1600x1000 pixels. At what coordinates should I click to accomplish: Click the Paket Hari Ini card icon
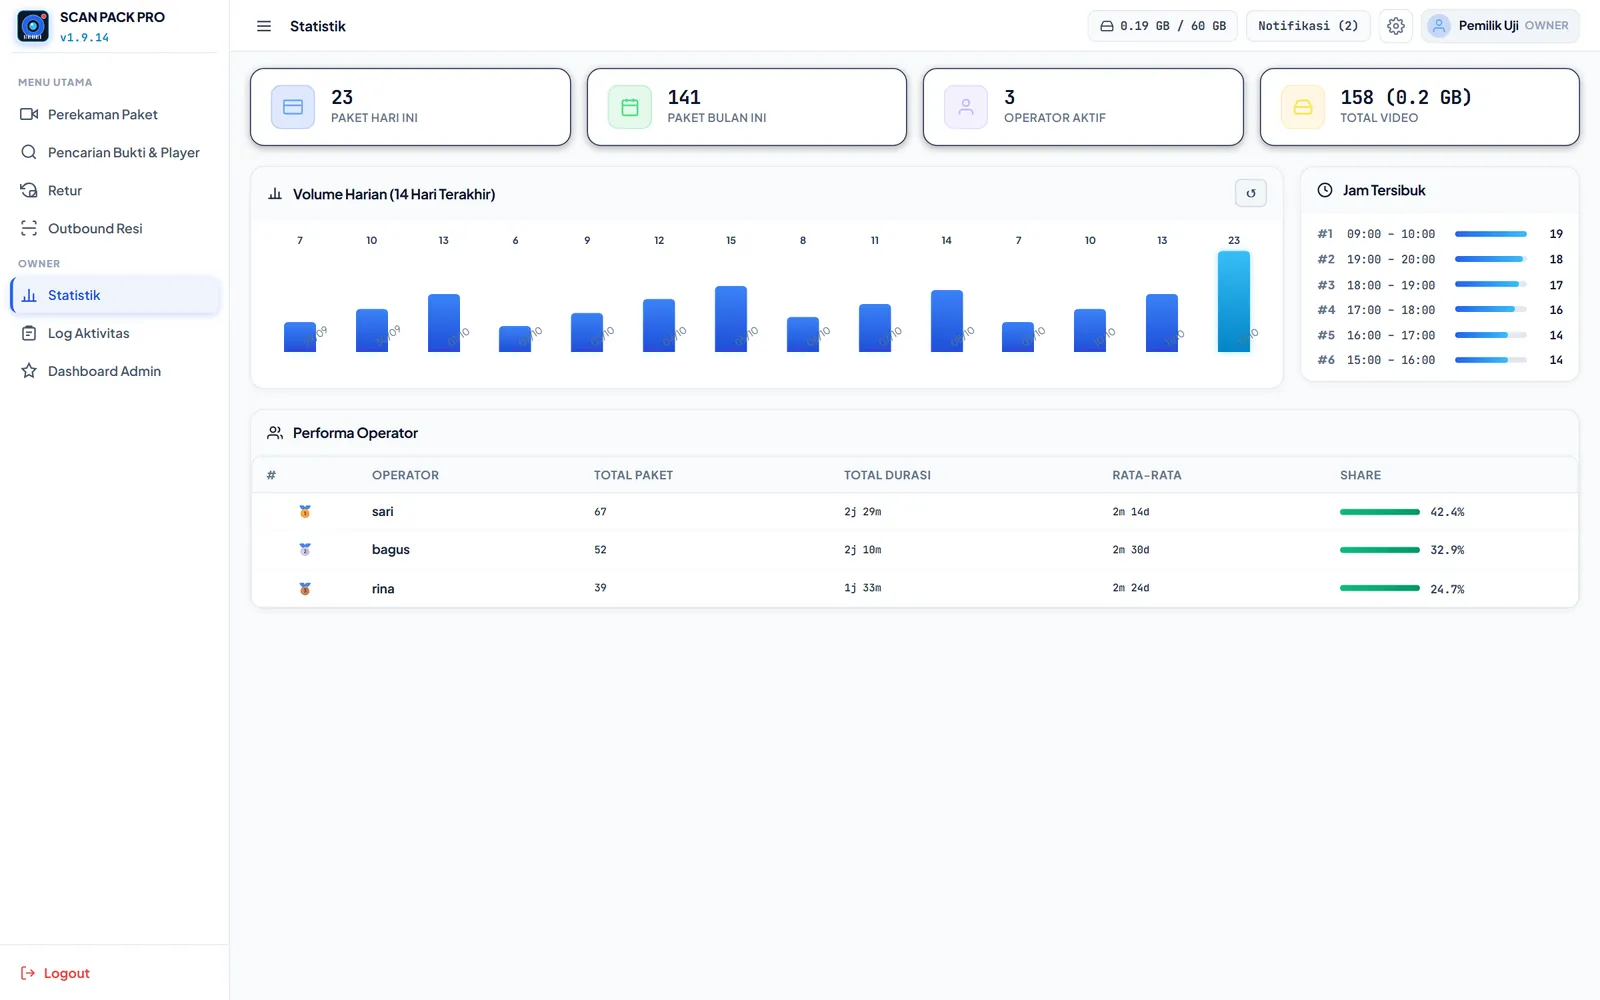(293, 107)
